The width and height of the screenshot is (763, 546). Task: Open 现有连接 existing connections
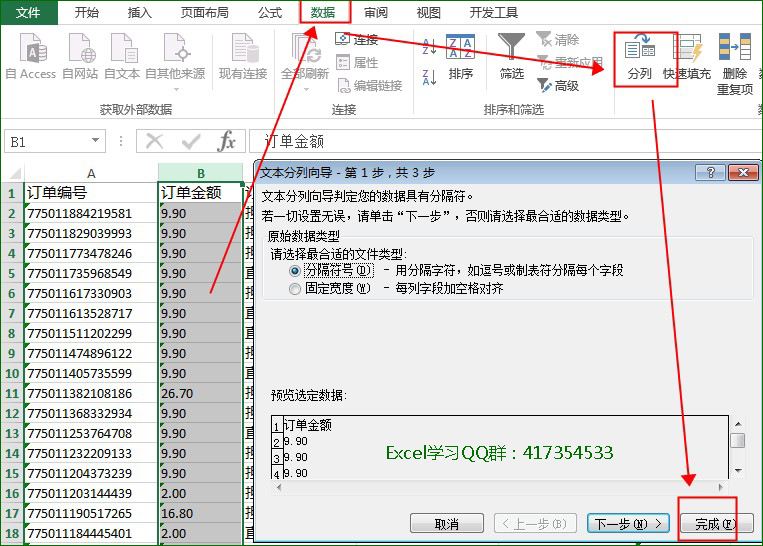click(243, 56)
